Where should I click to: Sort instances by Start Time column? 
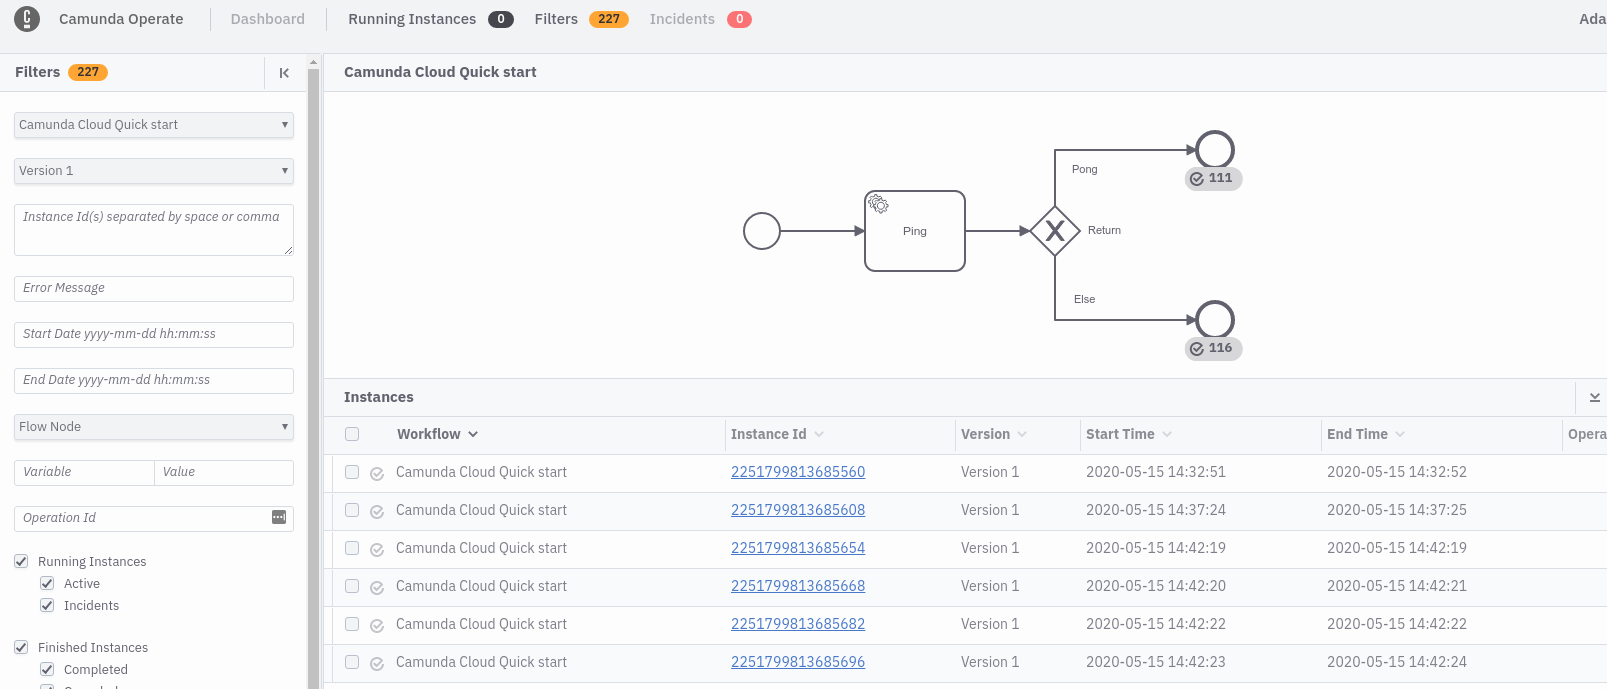pyautogui.click(x=1120, y=434)
